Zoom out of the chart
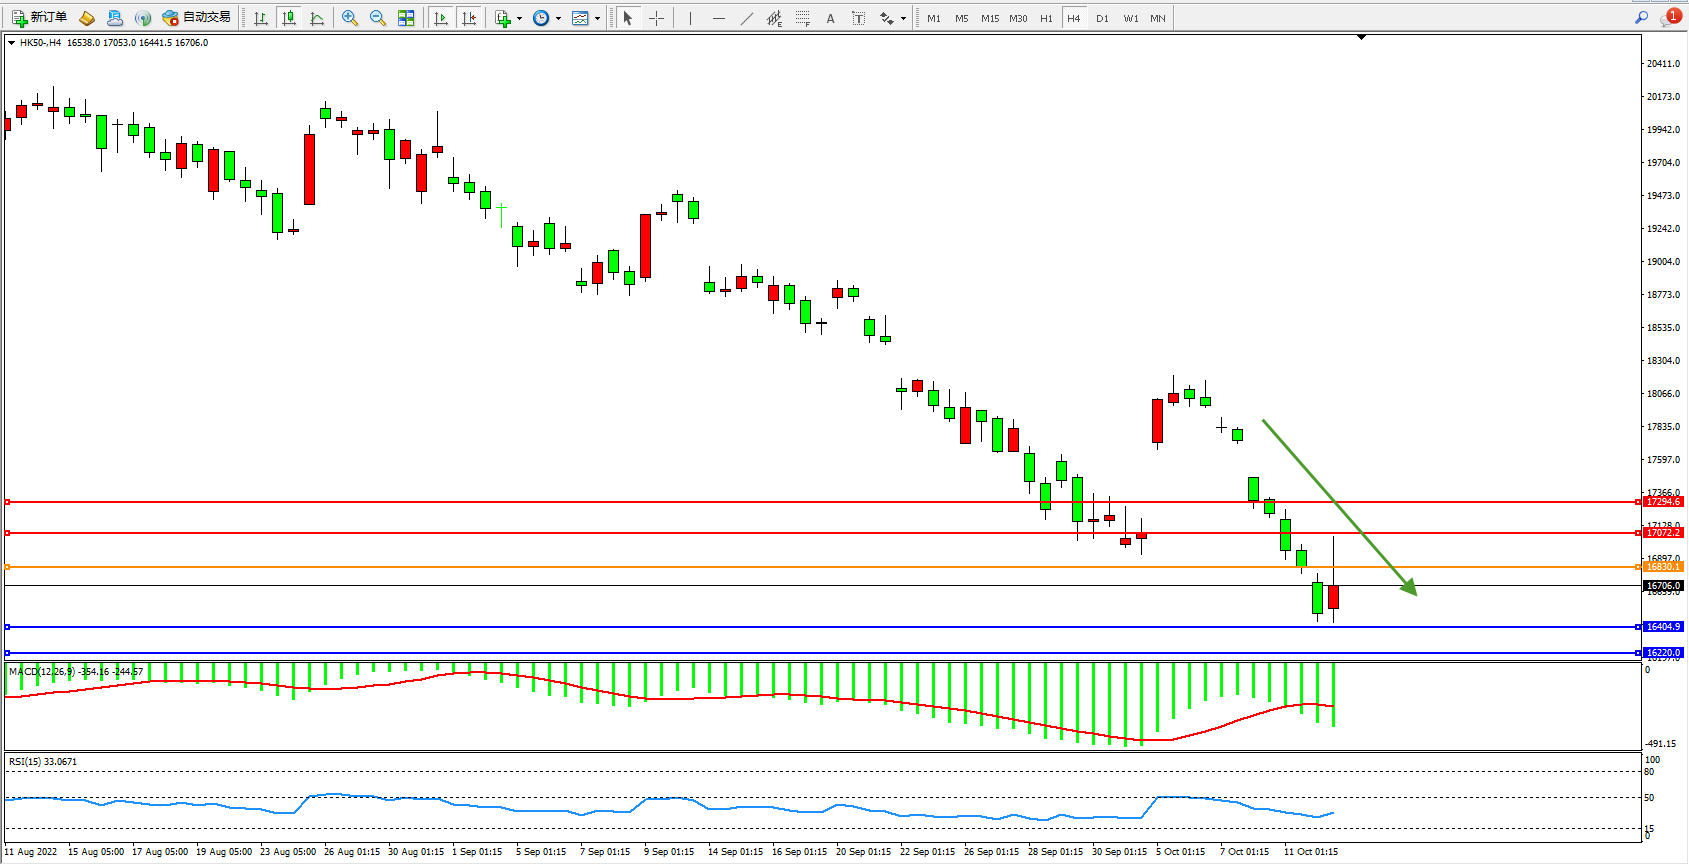Screen dimensions: 1689x865 pos(377,18)
